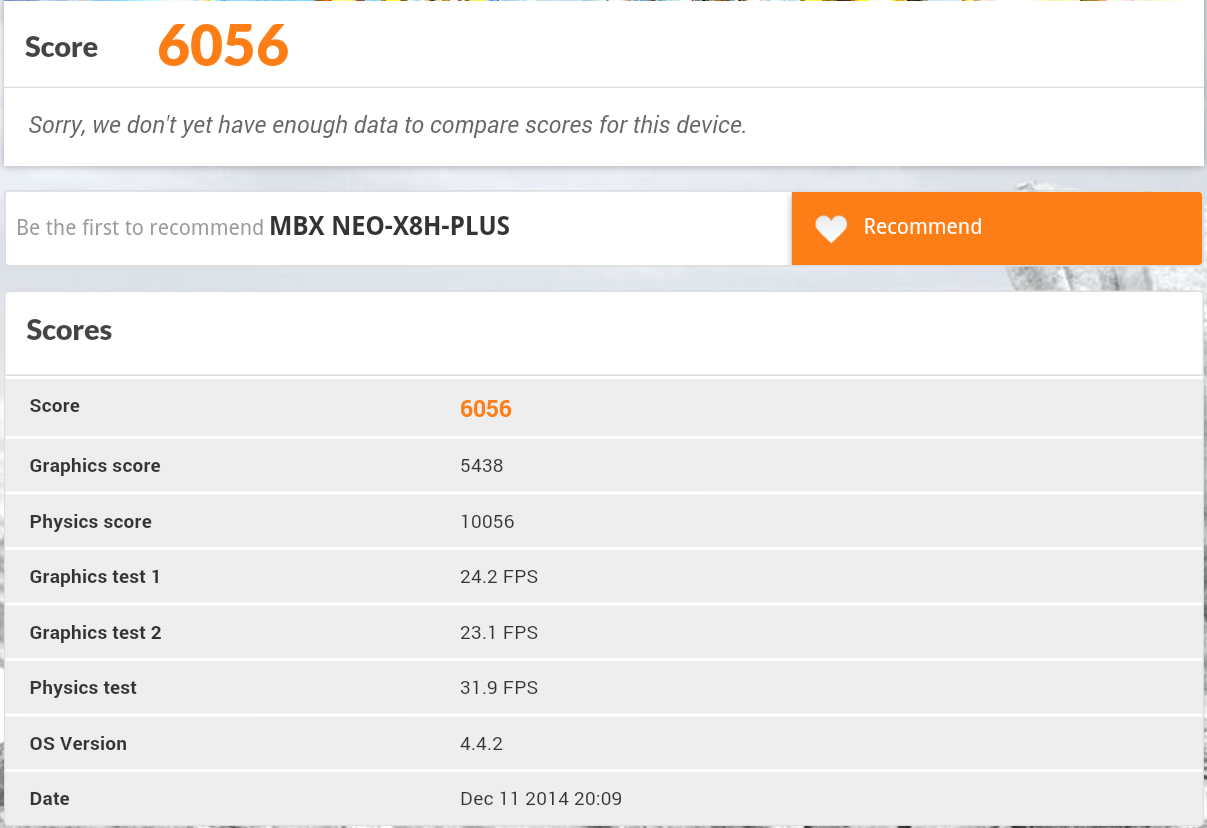Click 'Be the first to recommend' text
This screenshot has width=1207, height=828.
pyautogui.click(x=140, y=228)
